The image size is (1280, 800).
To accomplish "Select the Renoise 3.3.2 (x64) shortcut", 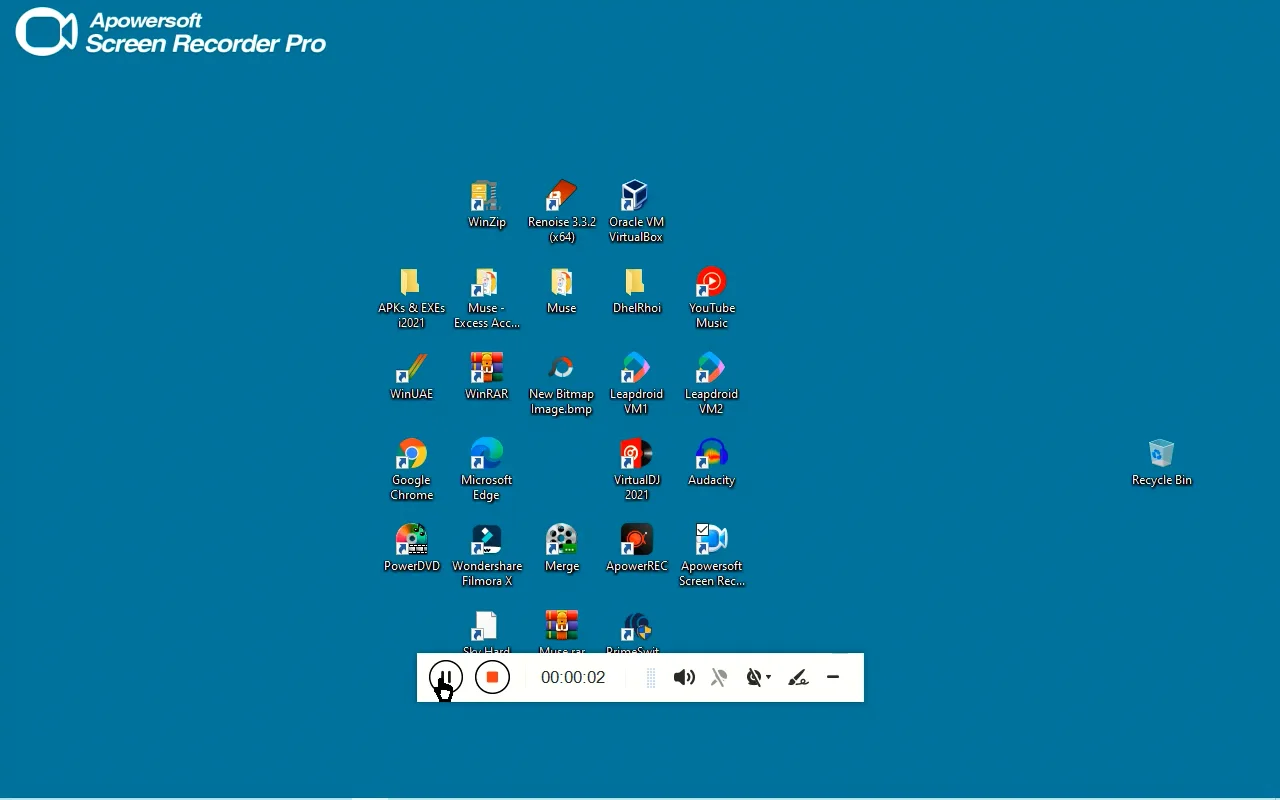I will (x=562, y=212).
